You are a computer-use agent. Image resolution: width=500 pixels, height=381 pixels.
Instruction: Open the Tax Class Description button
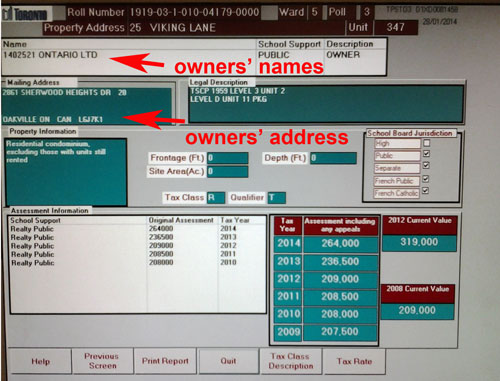click(291, 361)
